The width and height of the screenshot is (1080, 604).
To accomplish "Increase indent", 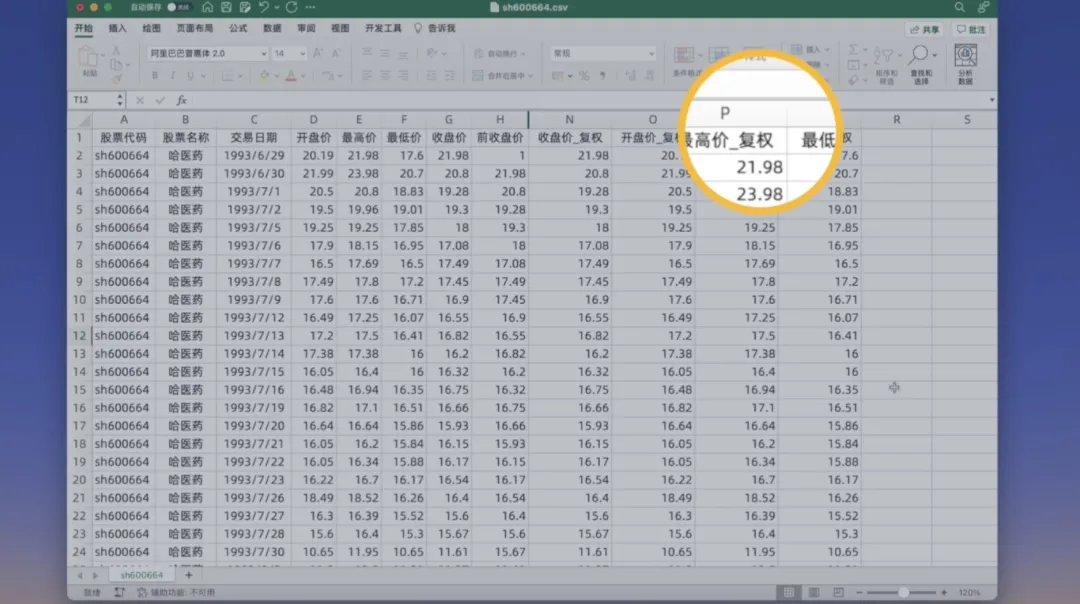I will tap(449, 76).
